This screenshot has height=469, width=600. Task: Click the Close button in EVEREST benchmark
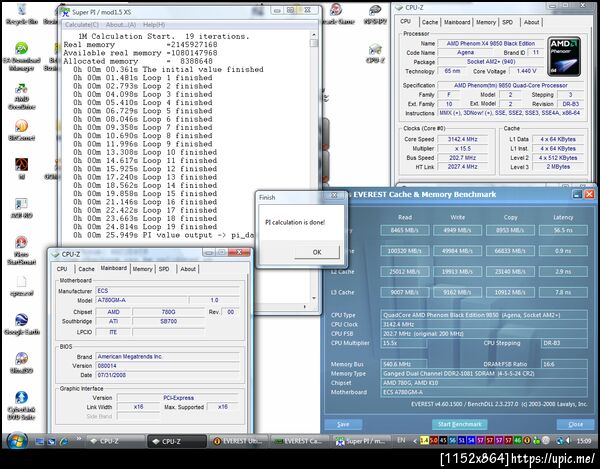pos(575,424)
